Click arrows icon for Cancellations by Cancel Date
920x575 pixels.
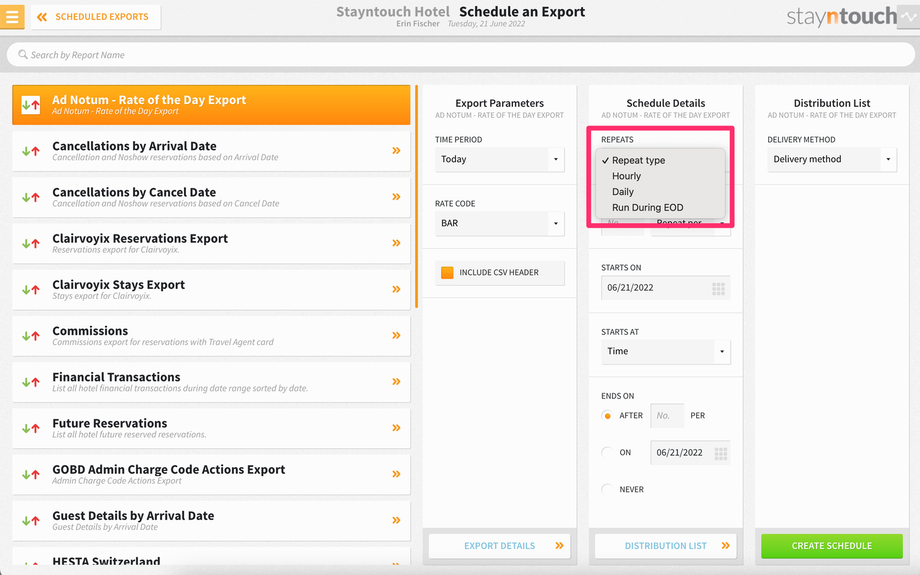(x=31, y=198)
